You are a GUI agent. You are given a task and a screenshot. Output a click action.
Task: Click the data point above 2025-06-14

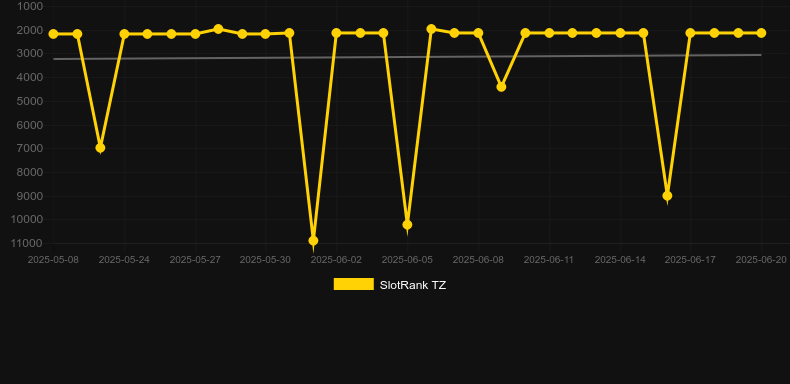620,33
